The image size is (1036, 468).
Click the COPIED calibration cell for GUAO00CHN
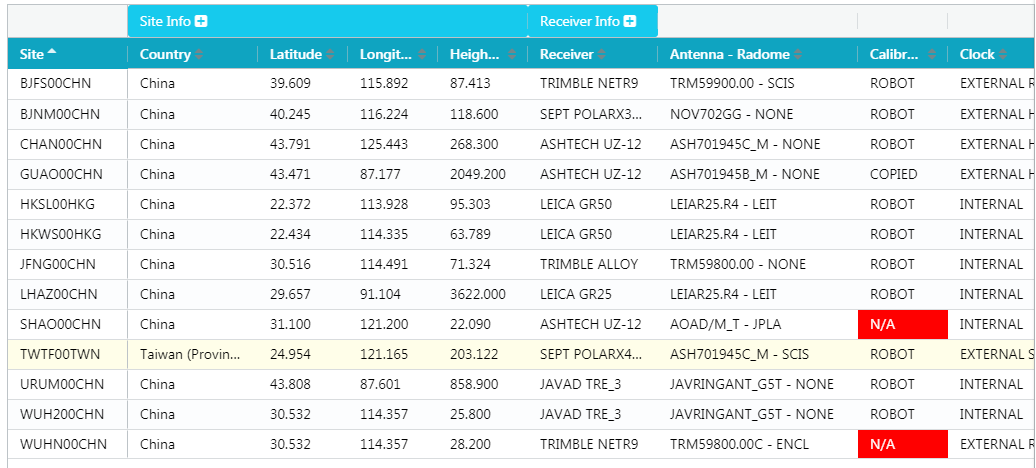click(893, 174)
